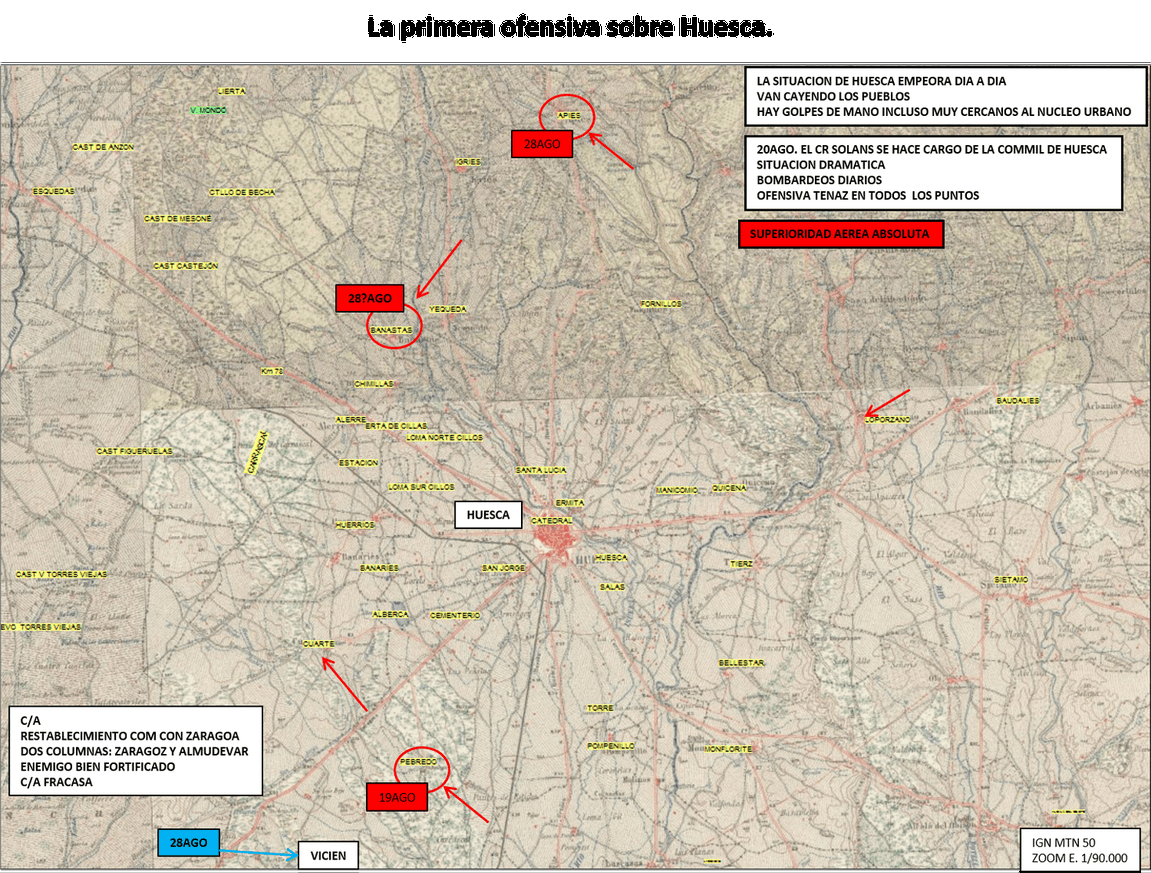
Task: Click the YEQUEDA label
Action: pyautogui.click(x=448, y=309)
